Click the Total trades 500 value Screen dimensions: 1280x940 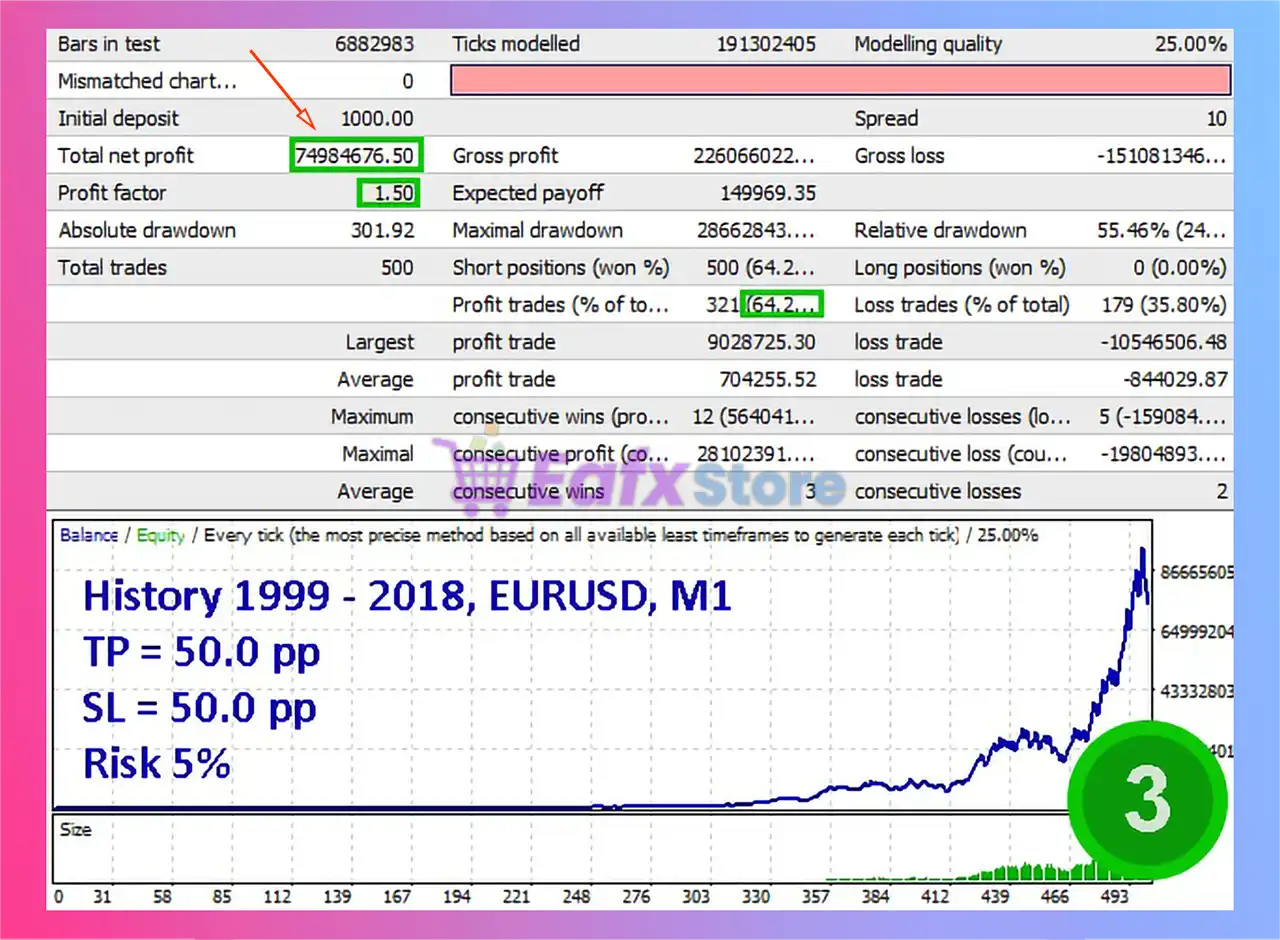point(396,268)
